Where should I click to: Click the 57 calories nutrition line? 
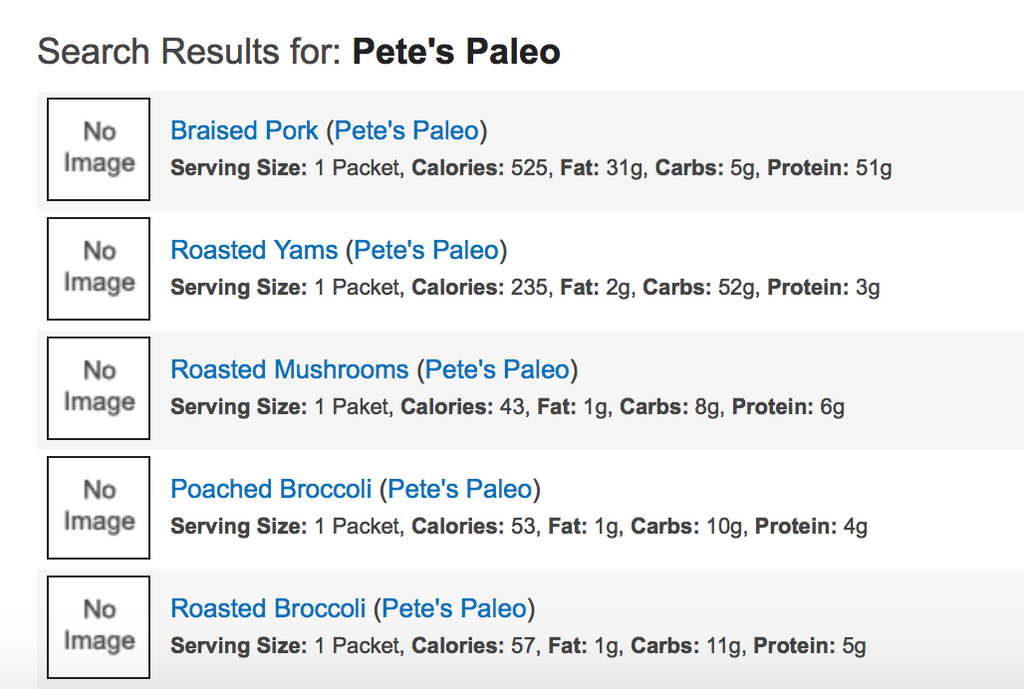pos(518,646)
